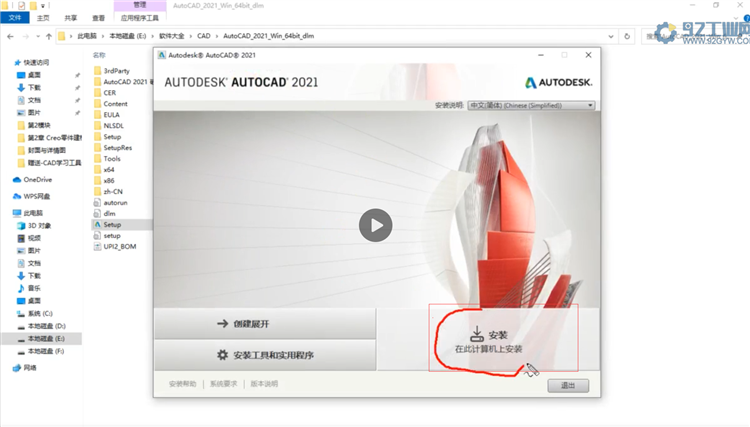Click the Exit button in installer

568,385
